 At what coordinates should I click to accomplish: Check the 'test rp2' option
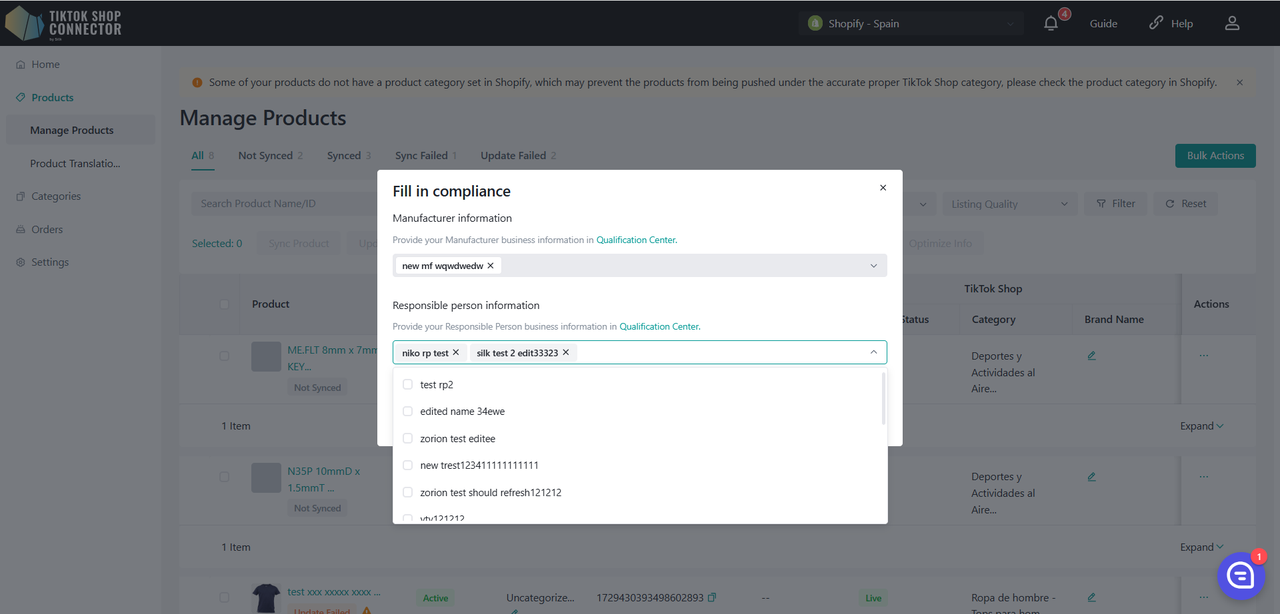pos(408,384)
